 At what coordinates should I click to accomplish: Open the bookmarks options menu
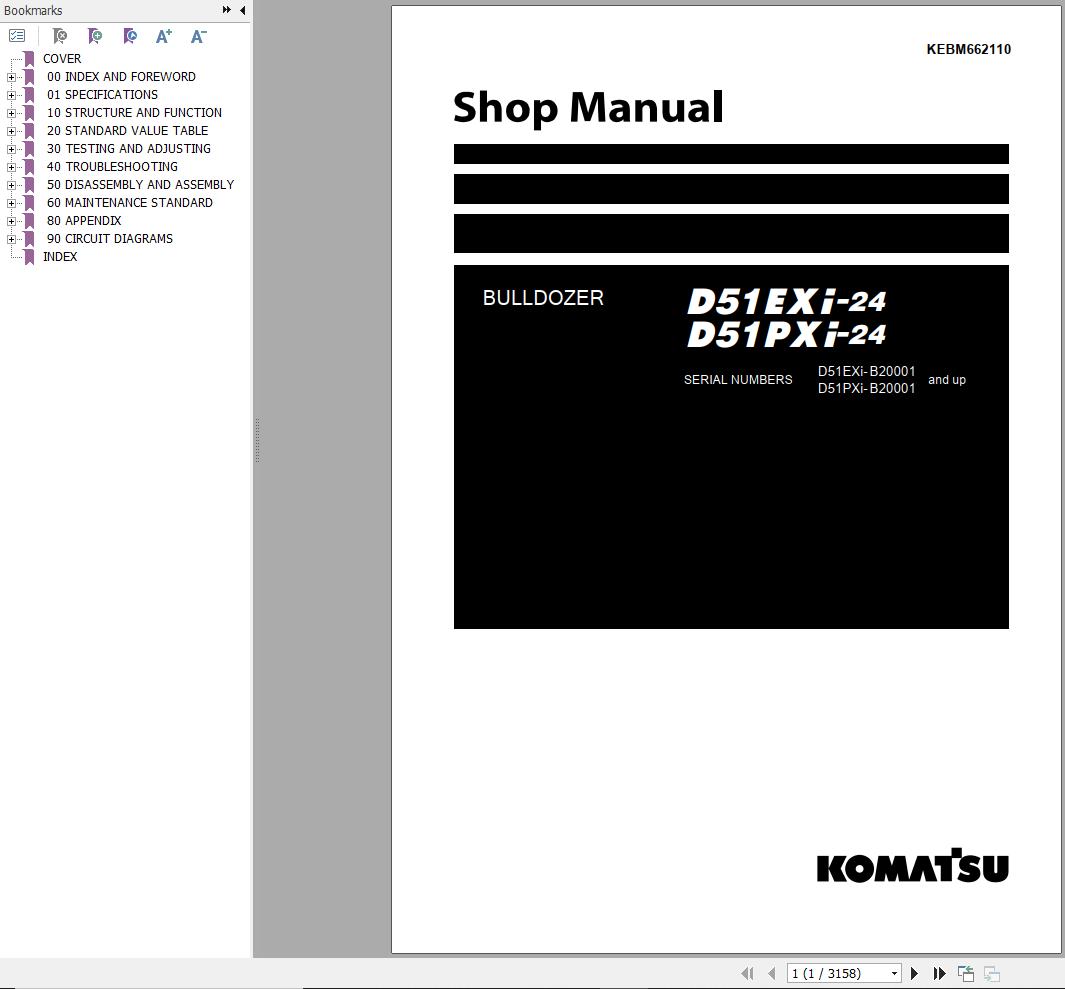(16, 35)
